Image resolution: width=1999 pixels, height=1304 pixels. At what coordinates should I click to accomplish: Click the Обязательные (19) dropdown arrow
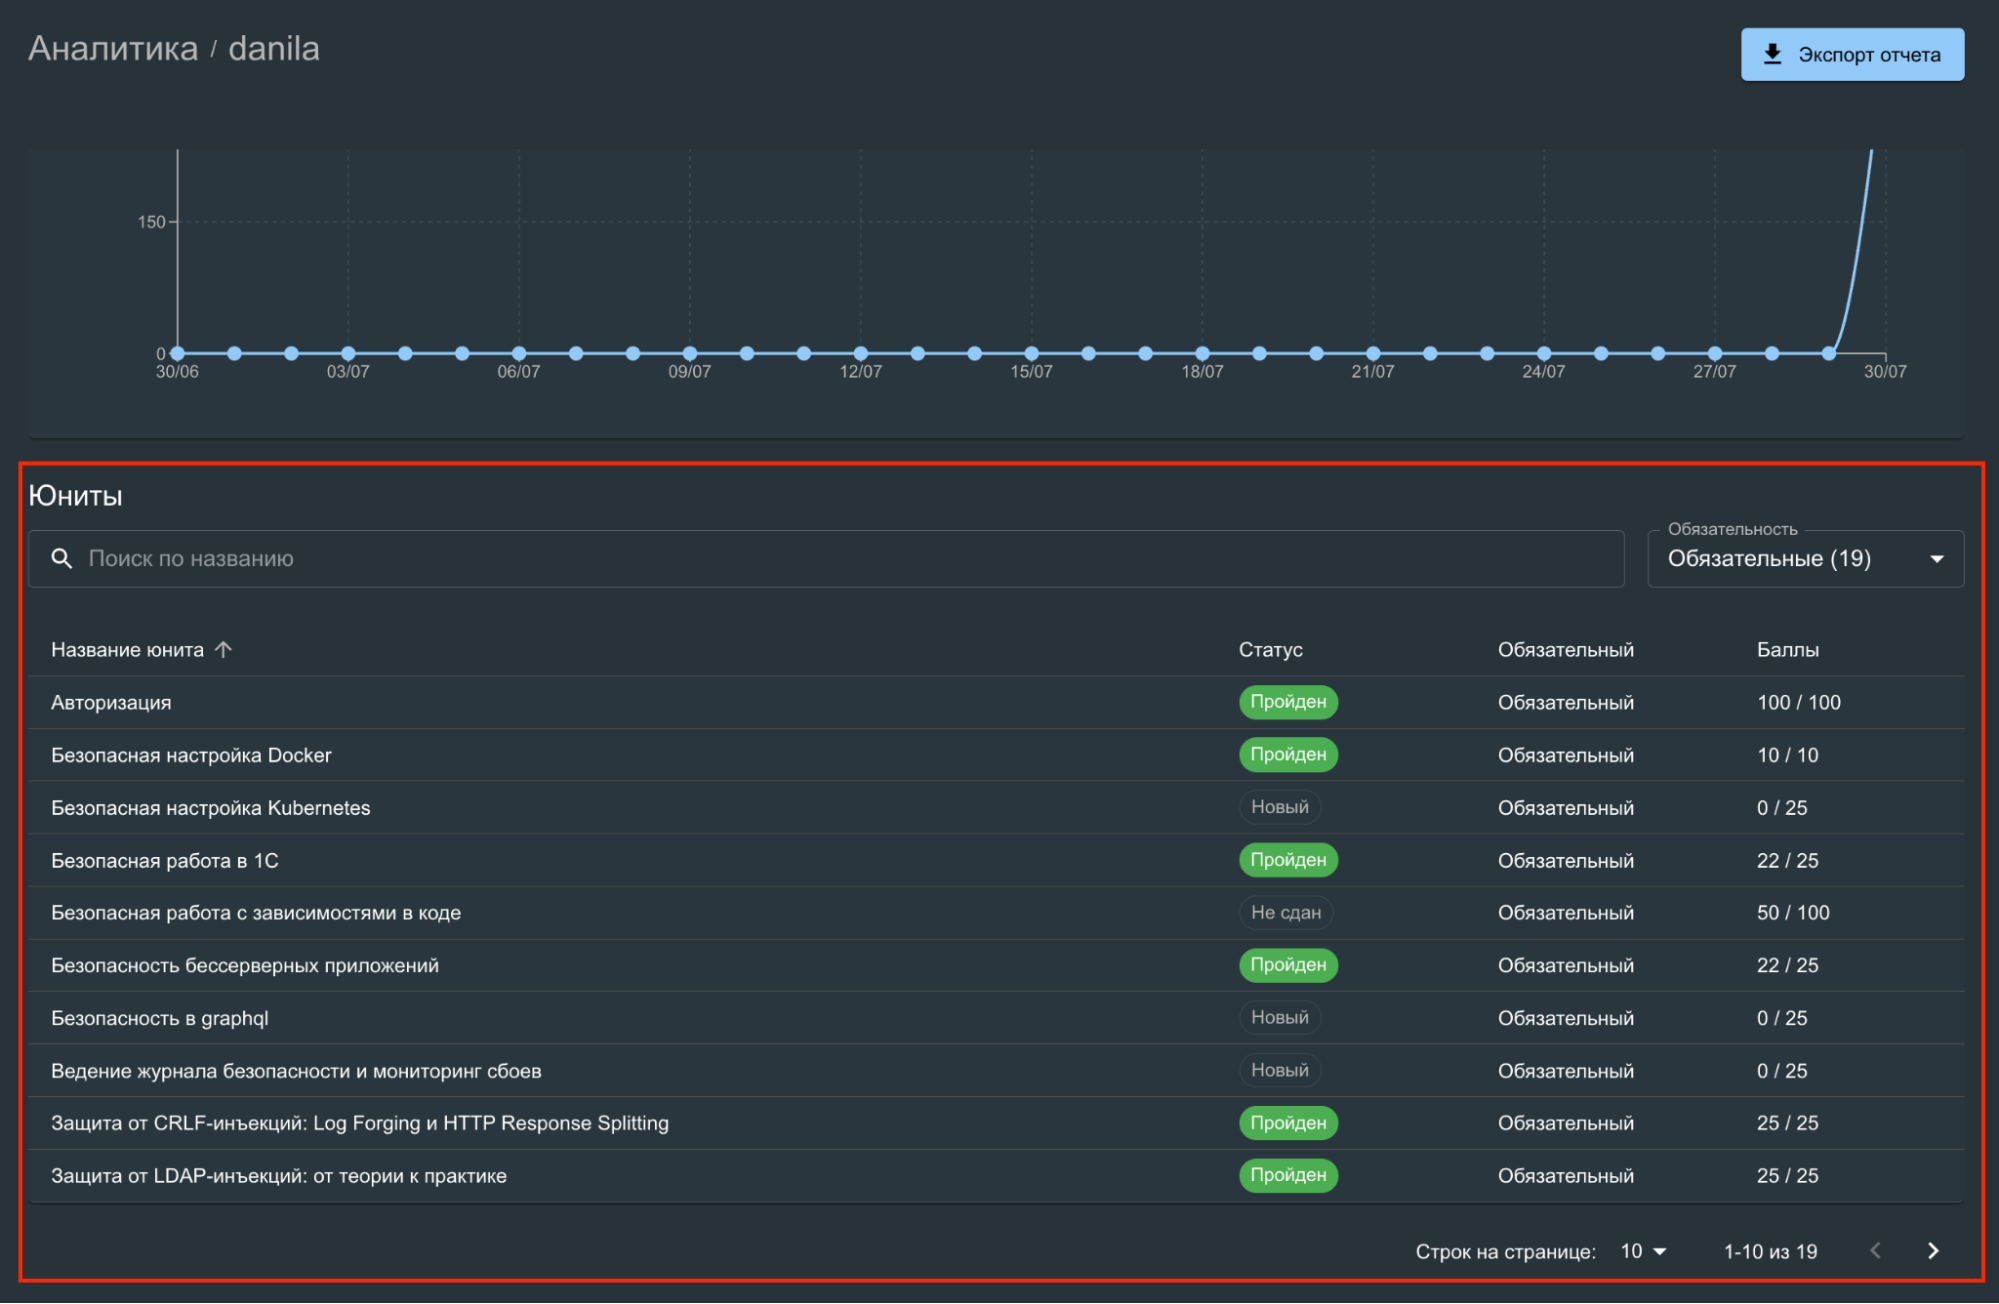click(1937, 559)
